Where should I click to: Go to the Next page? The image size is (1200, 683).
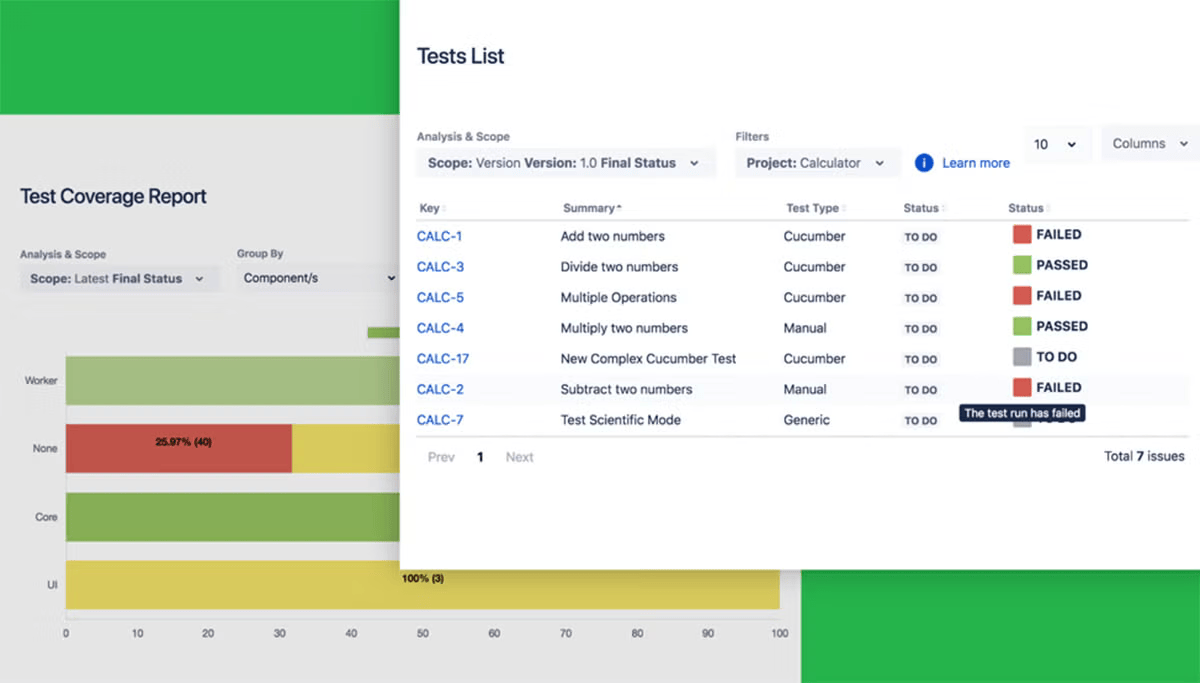[519, 457]
